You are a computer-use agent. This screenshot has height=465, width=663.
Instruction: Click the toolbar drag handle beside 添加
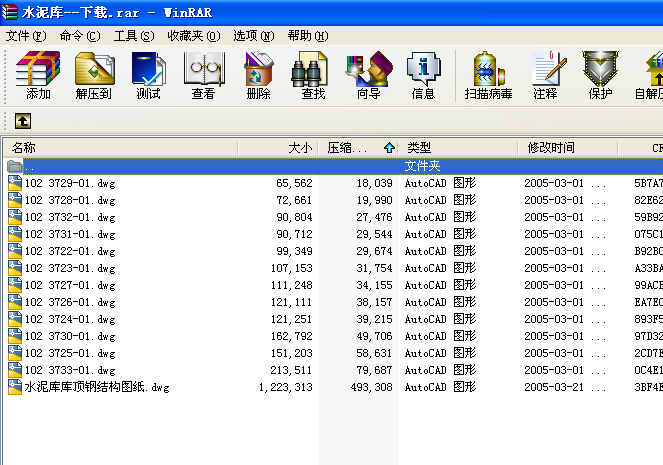pos(5,76)
